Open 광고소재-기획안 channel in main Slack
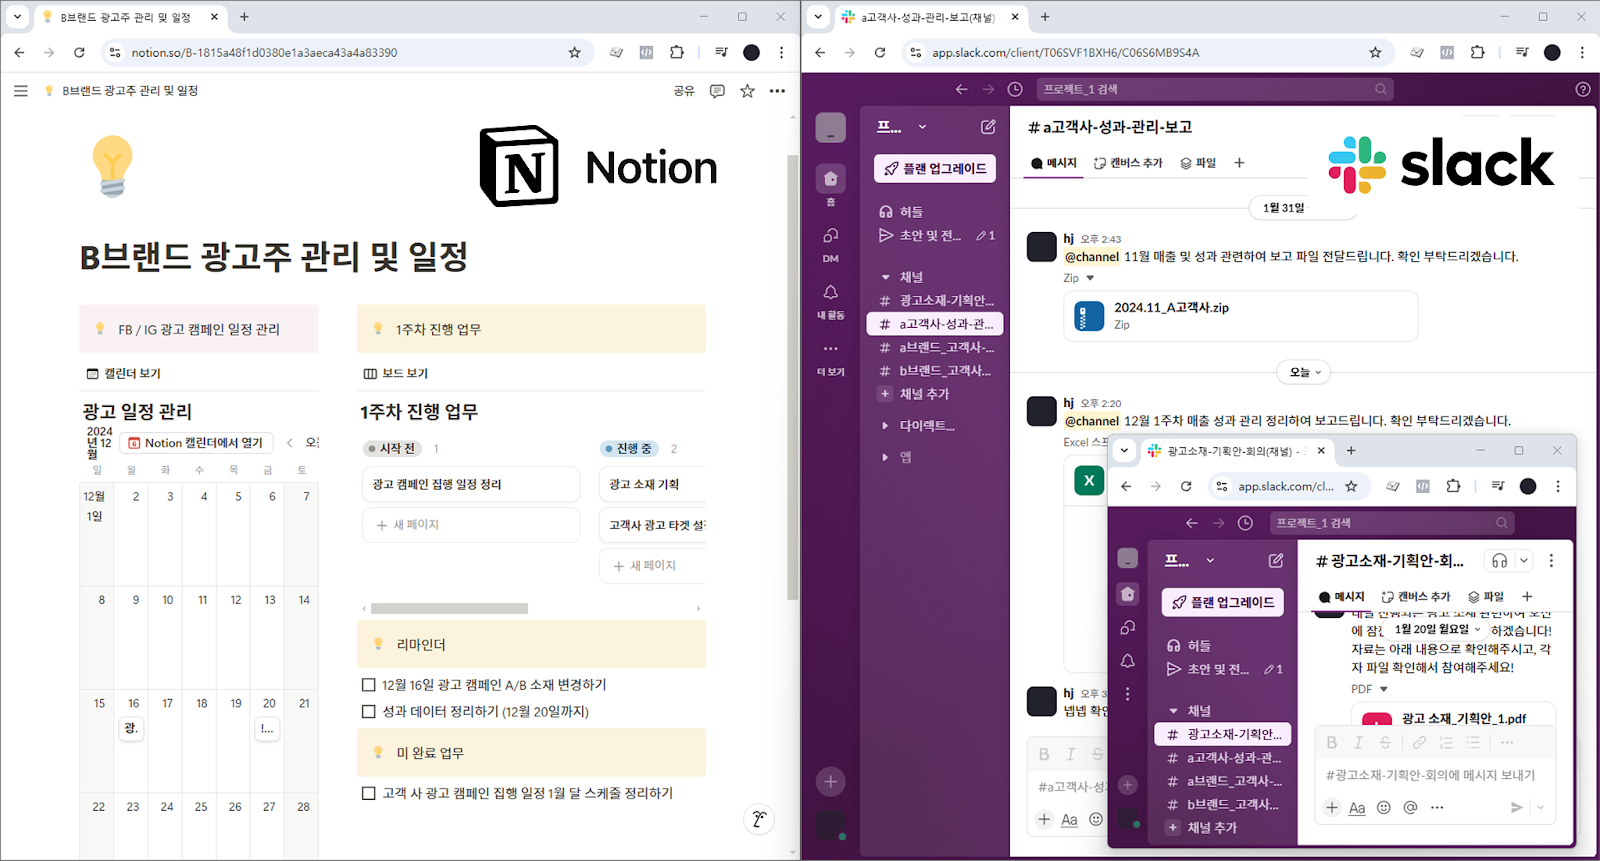 [x=935, y=301]
